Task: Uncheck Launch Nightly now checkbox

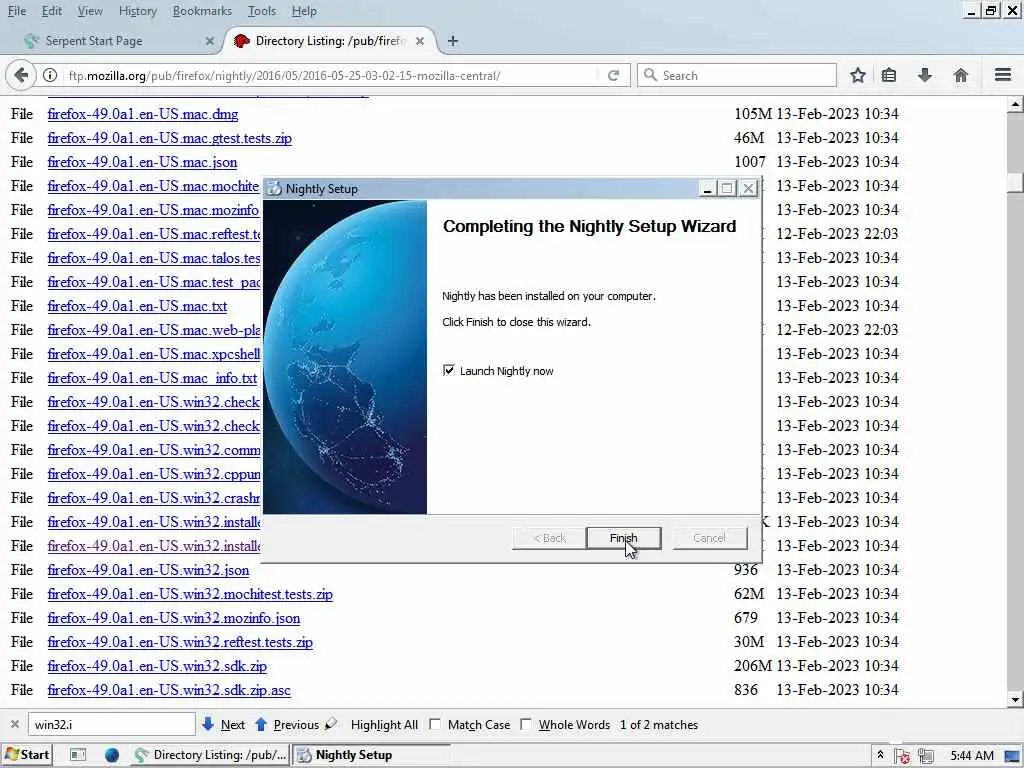Action: [449, 370]
